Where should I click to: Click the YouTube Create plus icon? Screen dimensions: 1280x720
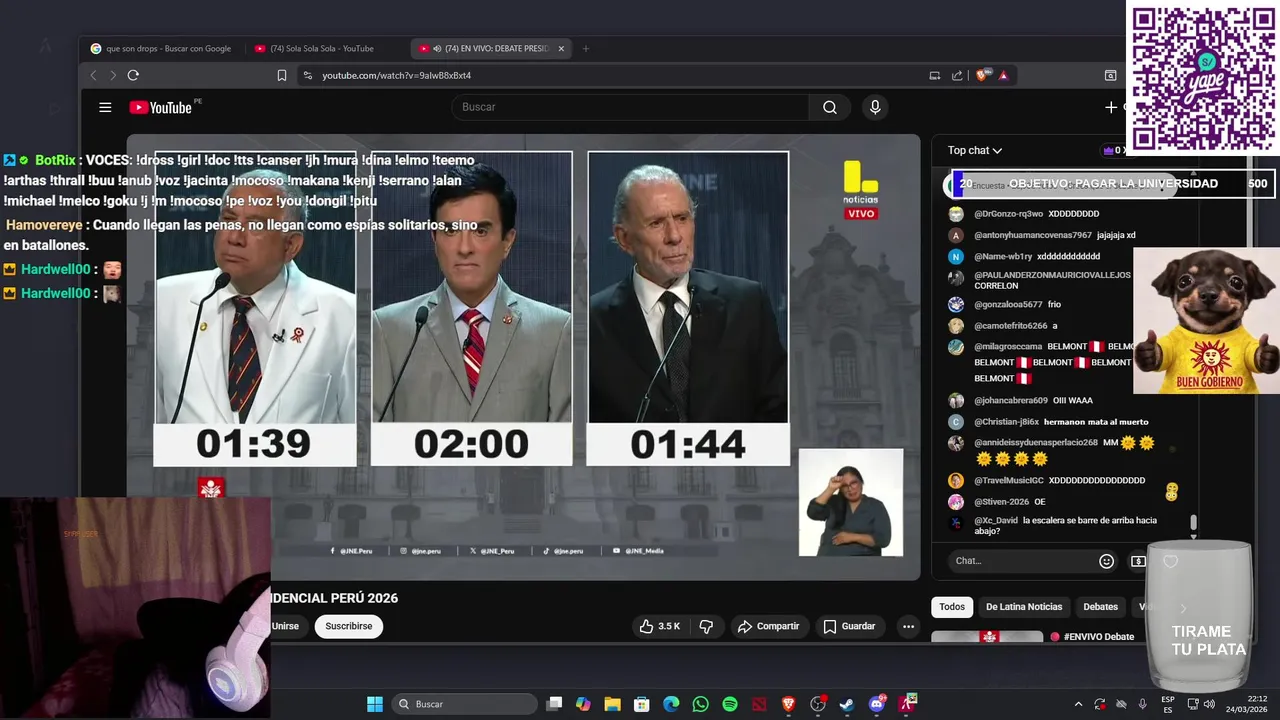click(x=1111, y=107)
